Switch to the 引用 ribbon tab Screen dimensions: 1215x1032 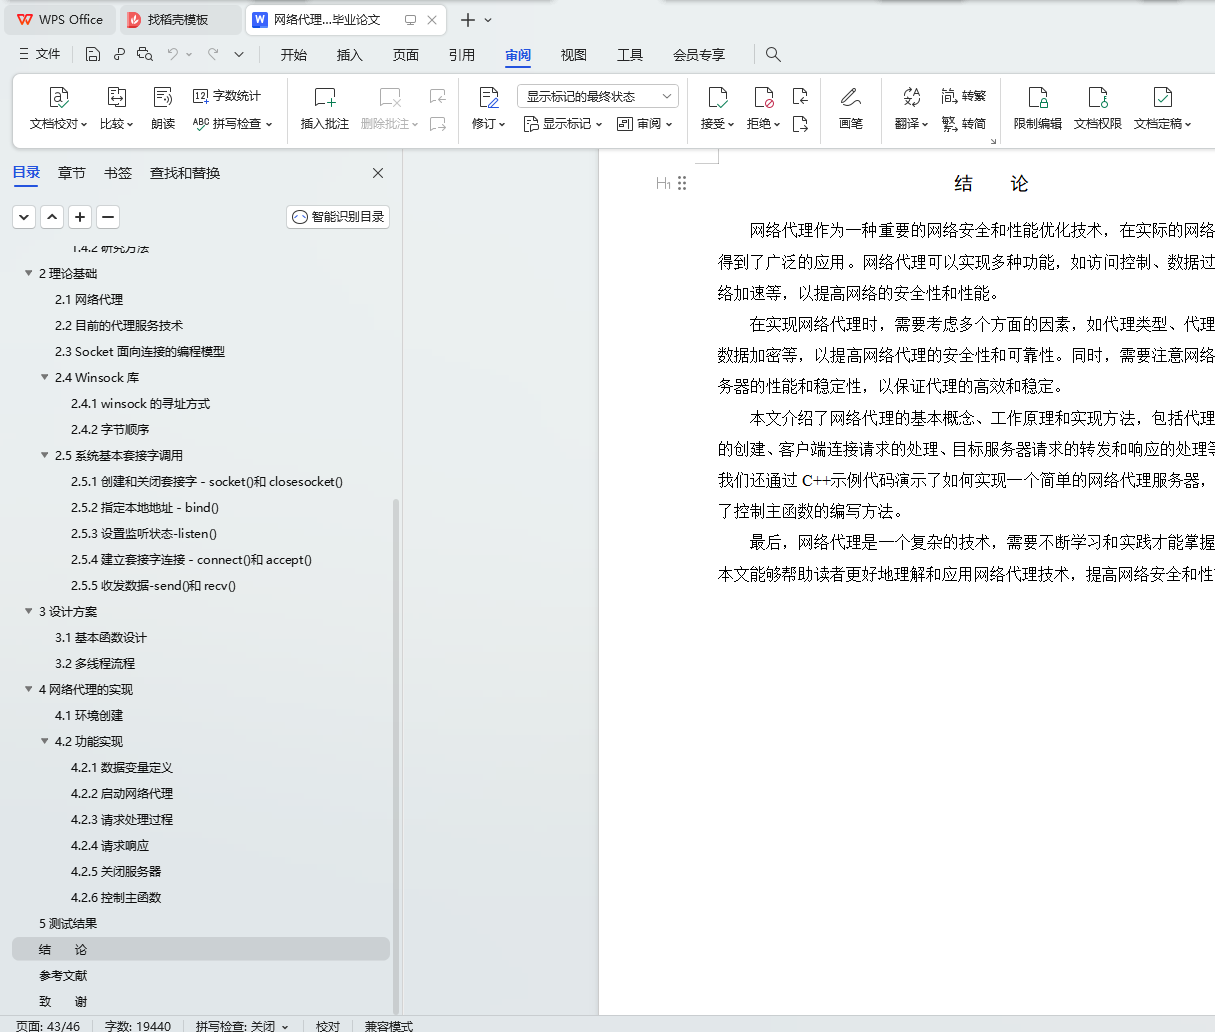click(462, 55)
